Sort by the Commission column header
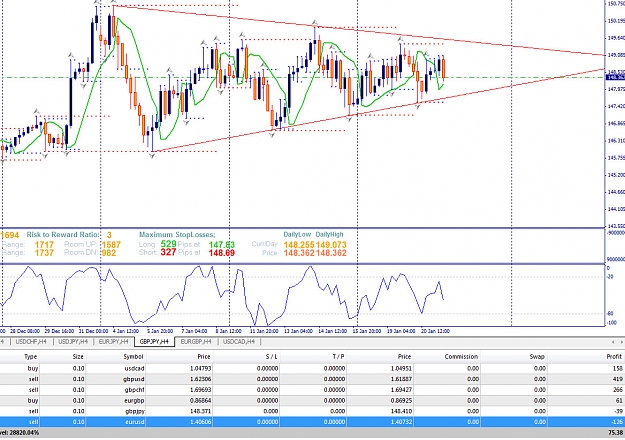The width and height of the screenshot is (625, 440). click(461, 356)
